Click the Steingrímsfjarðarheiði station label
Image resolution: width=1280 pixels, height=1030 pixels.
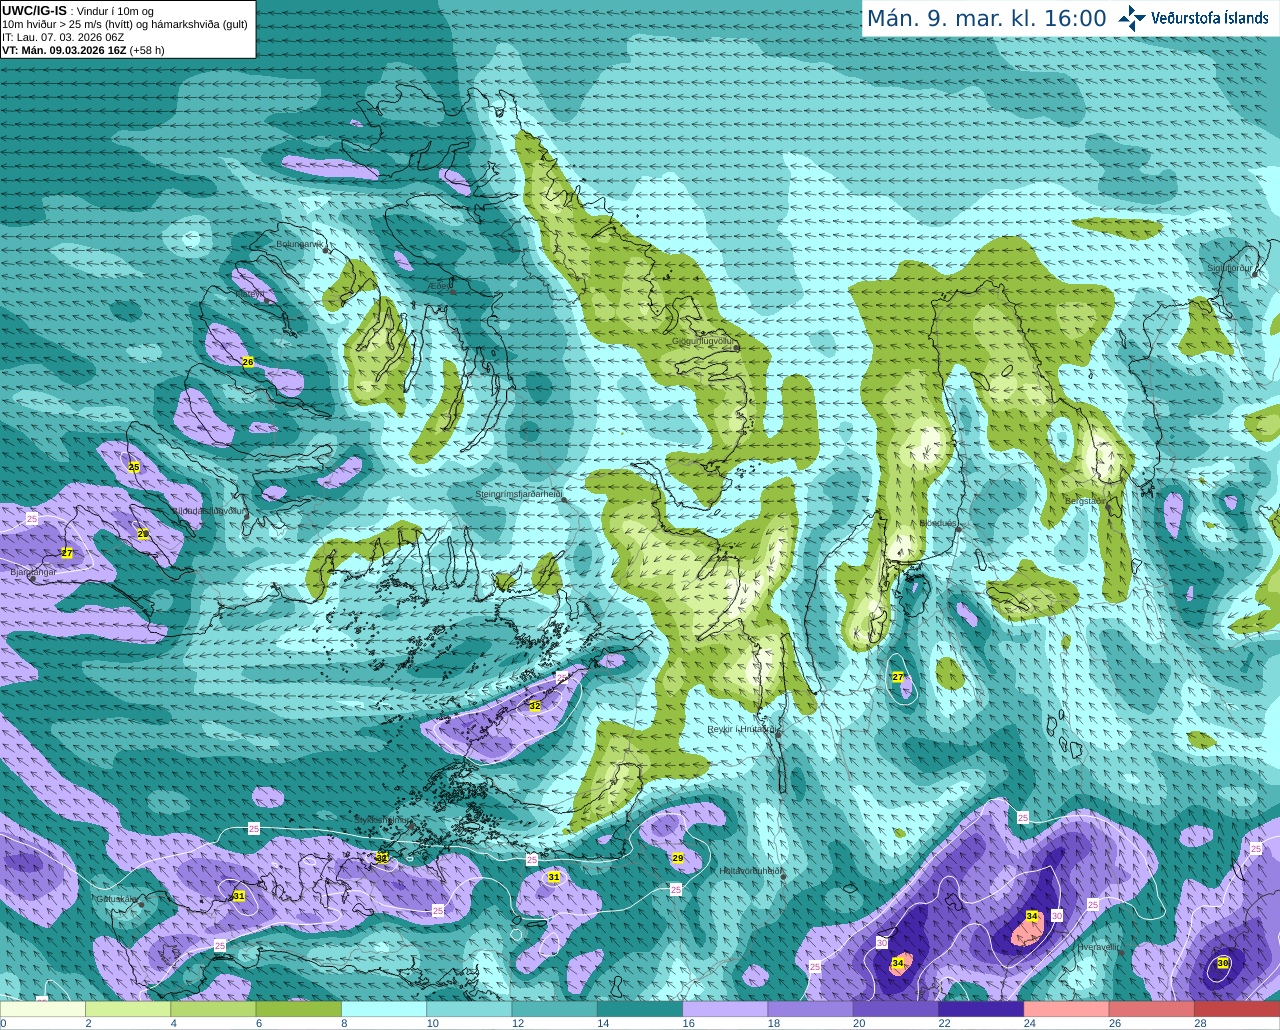[518, 494]
